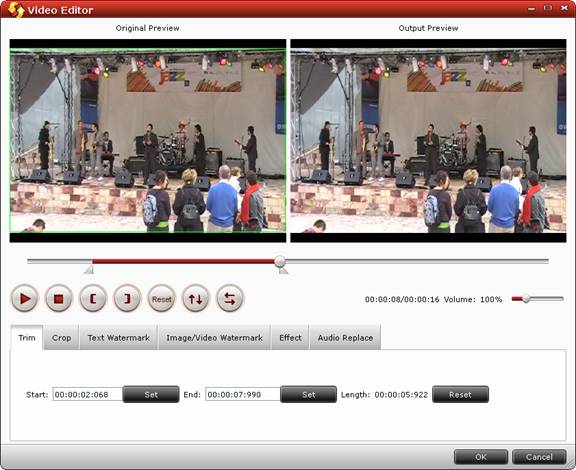Select the start trim triangle marker

[89, 270]
